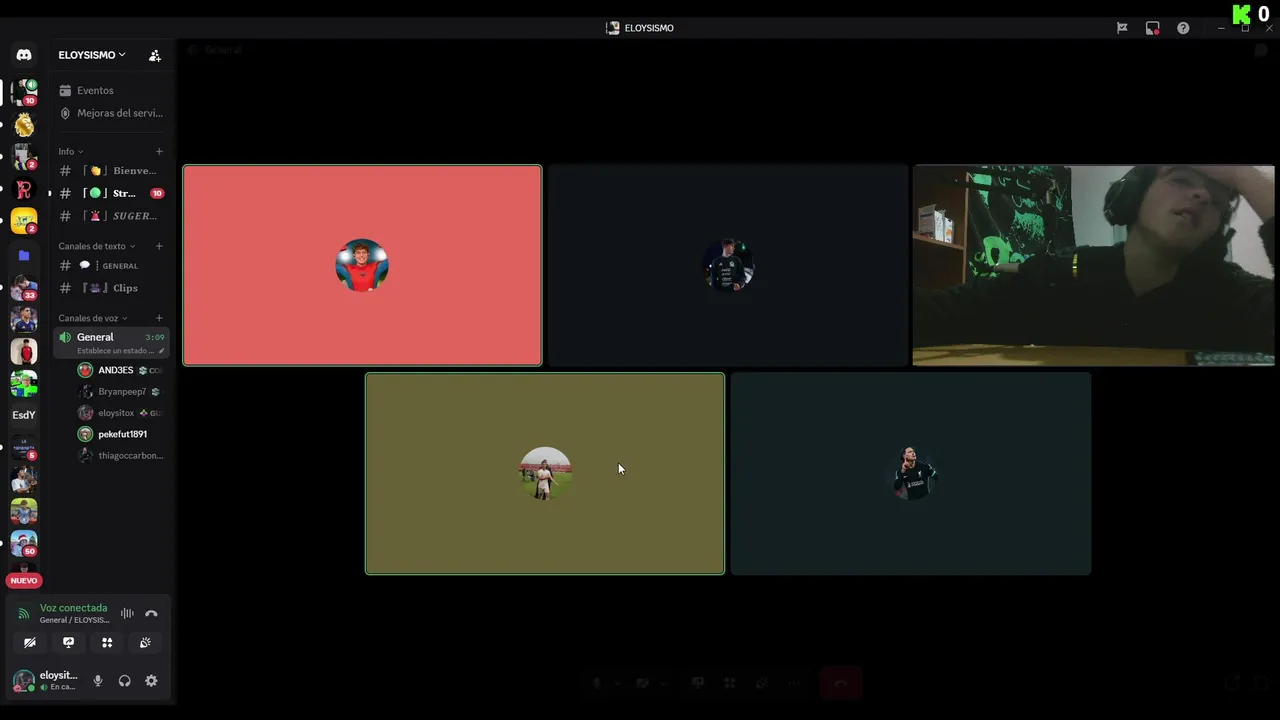This screenshot has height=720, width=1280.
Task: Open the yellow server with 2 badge
Action: click(x=24, y=221)
